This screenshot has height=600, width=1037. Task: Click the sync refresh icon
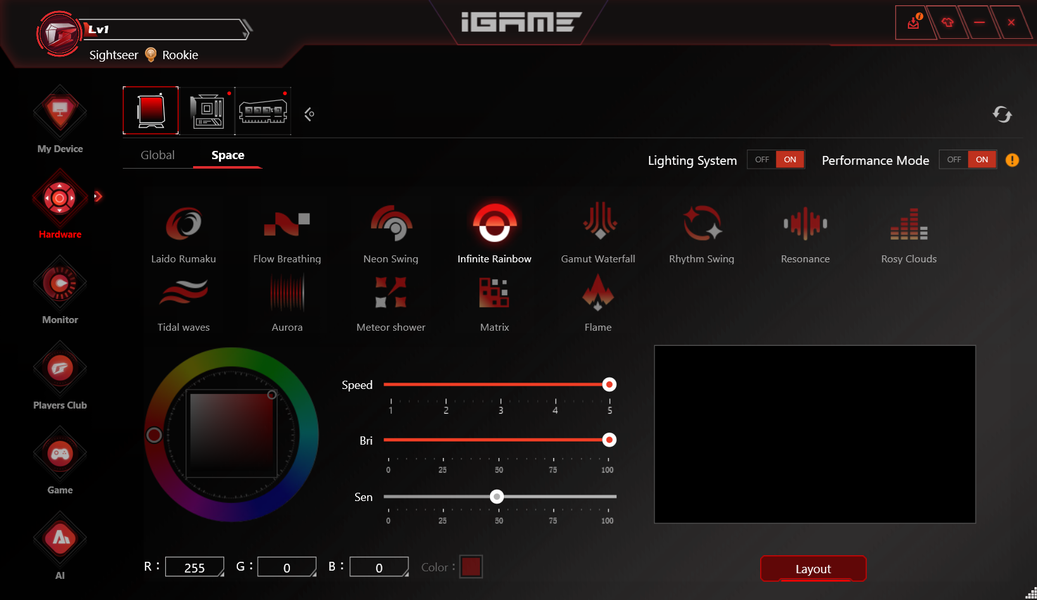pyautogui.click(x=1002, y=114)
